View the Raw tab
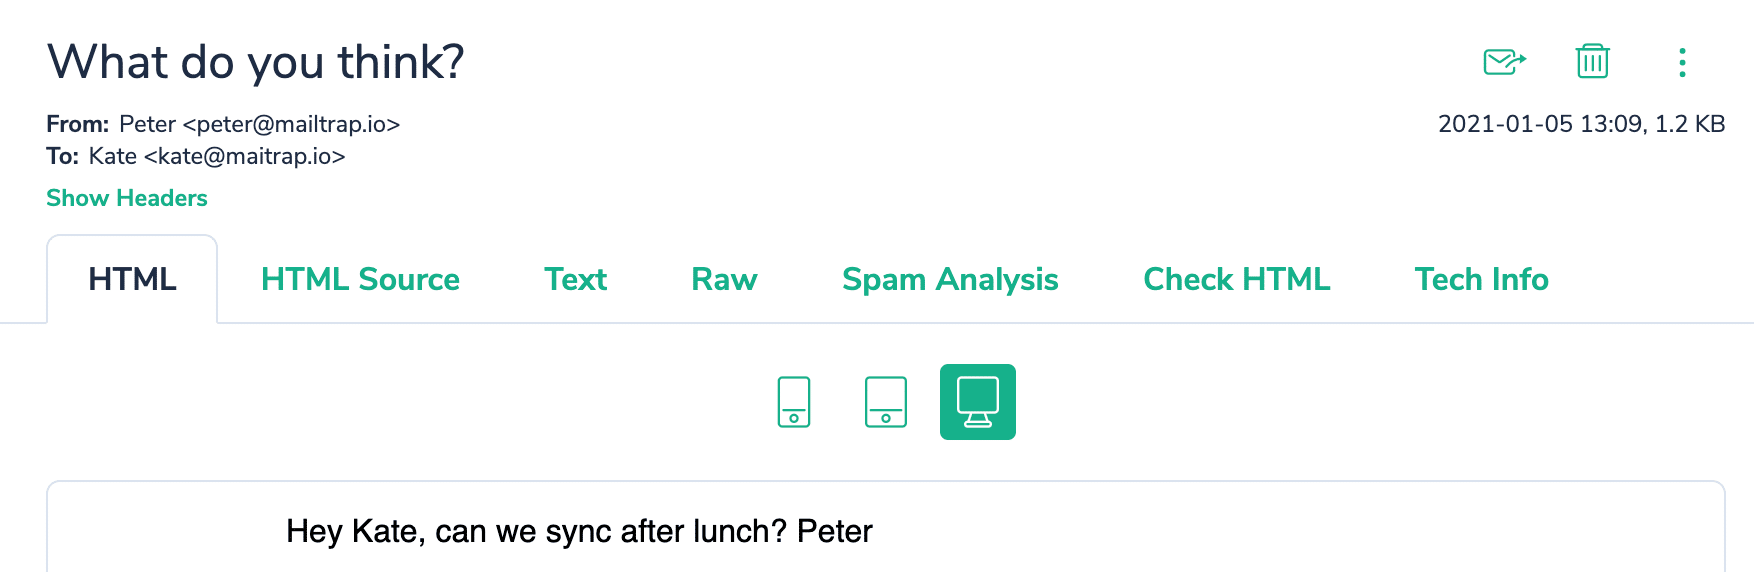Viewport: 1754px width, 572px height. (x=724, y=279)
